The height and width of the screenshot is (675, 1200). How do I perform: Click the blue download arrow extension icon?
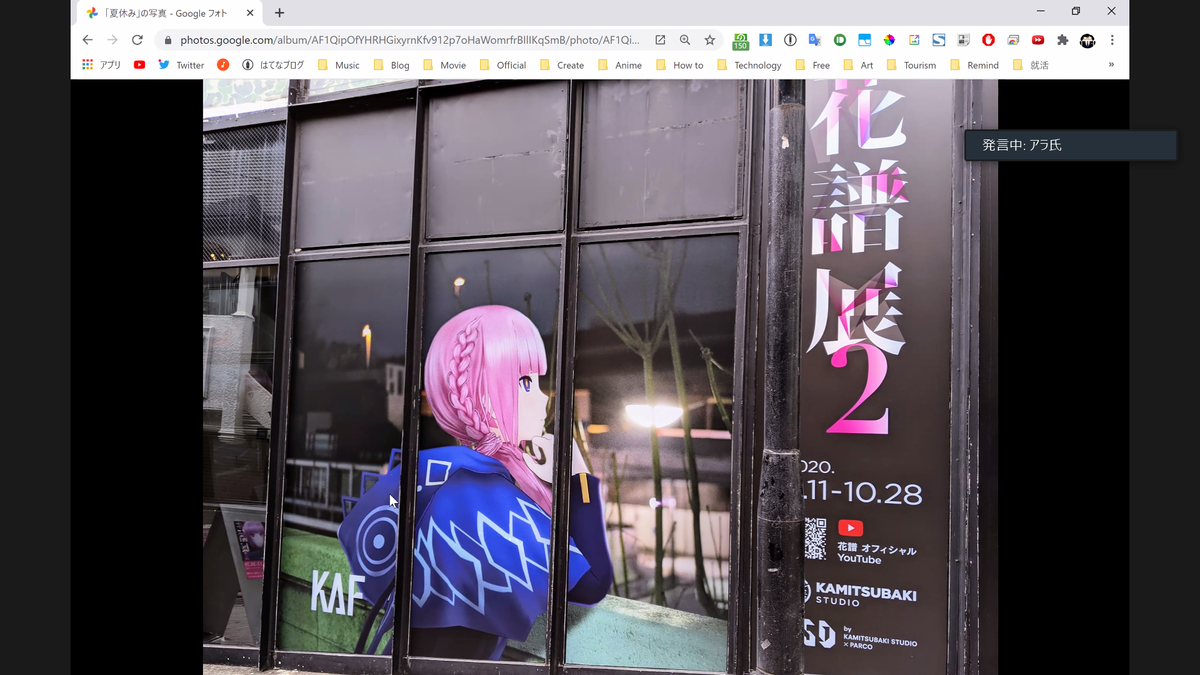(765, 40)
